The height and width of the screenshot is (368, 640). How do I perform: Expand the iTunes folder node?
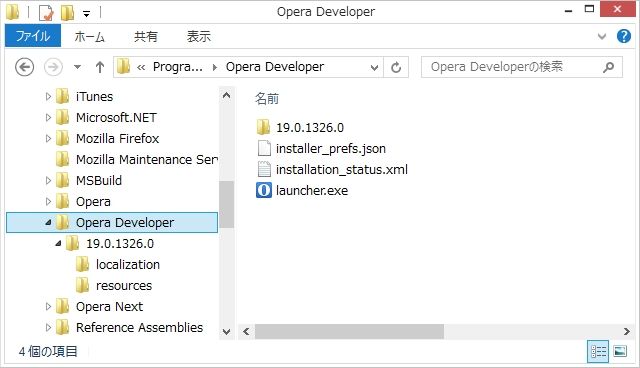[x=48, y=97]
